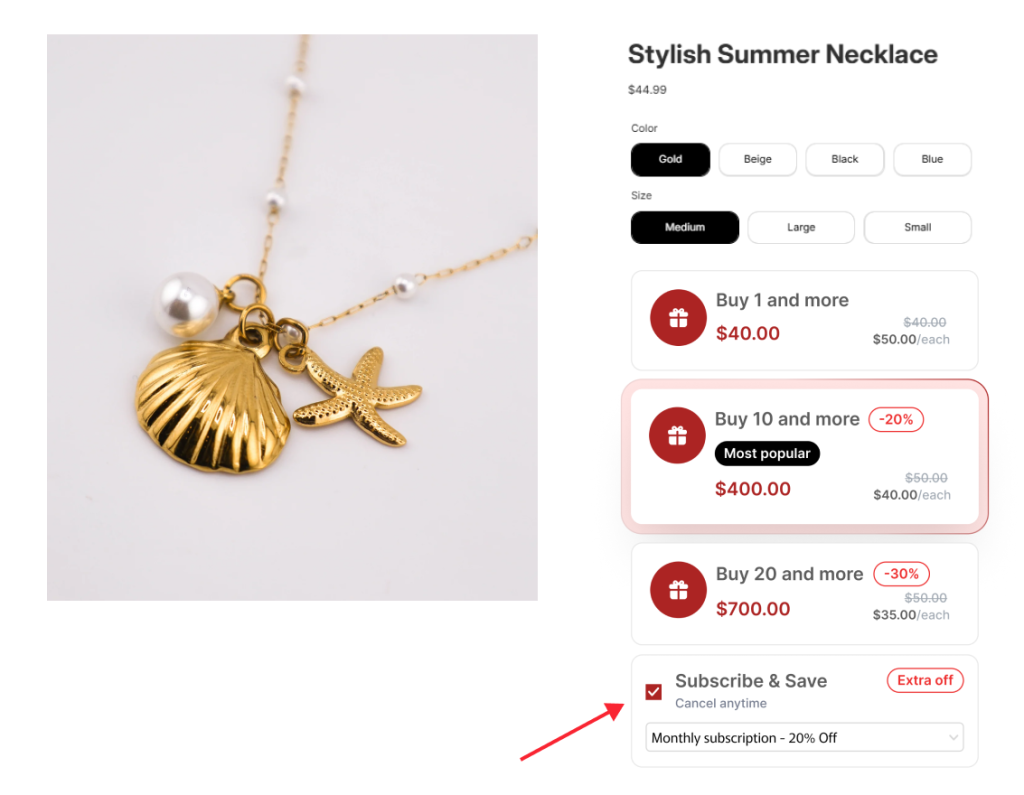
Task: Click the Extra off badge
Action: [925, 681]
